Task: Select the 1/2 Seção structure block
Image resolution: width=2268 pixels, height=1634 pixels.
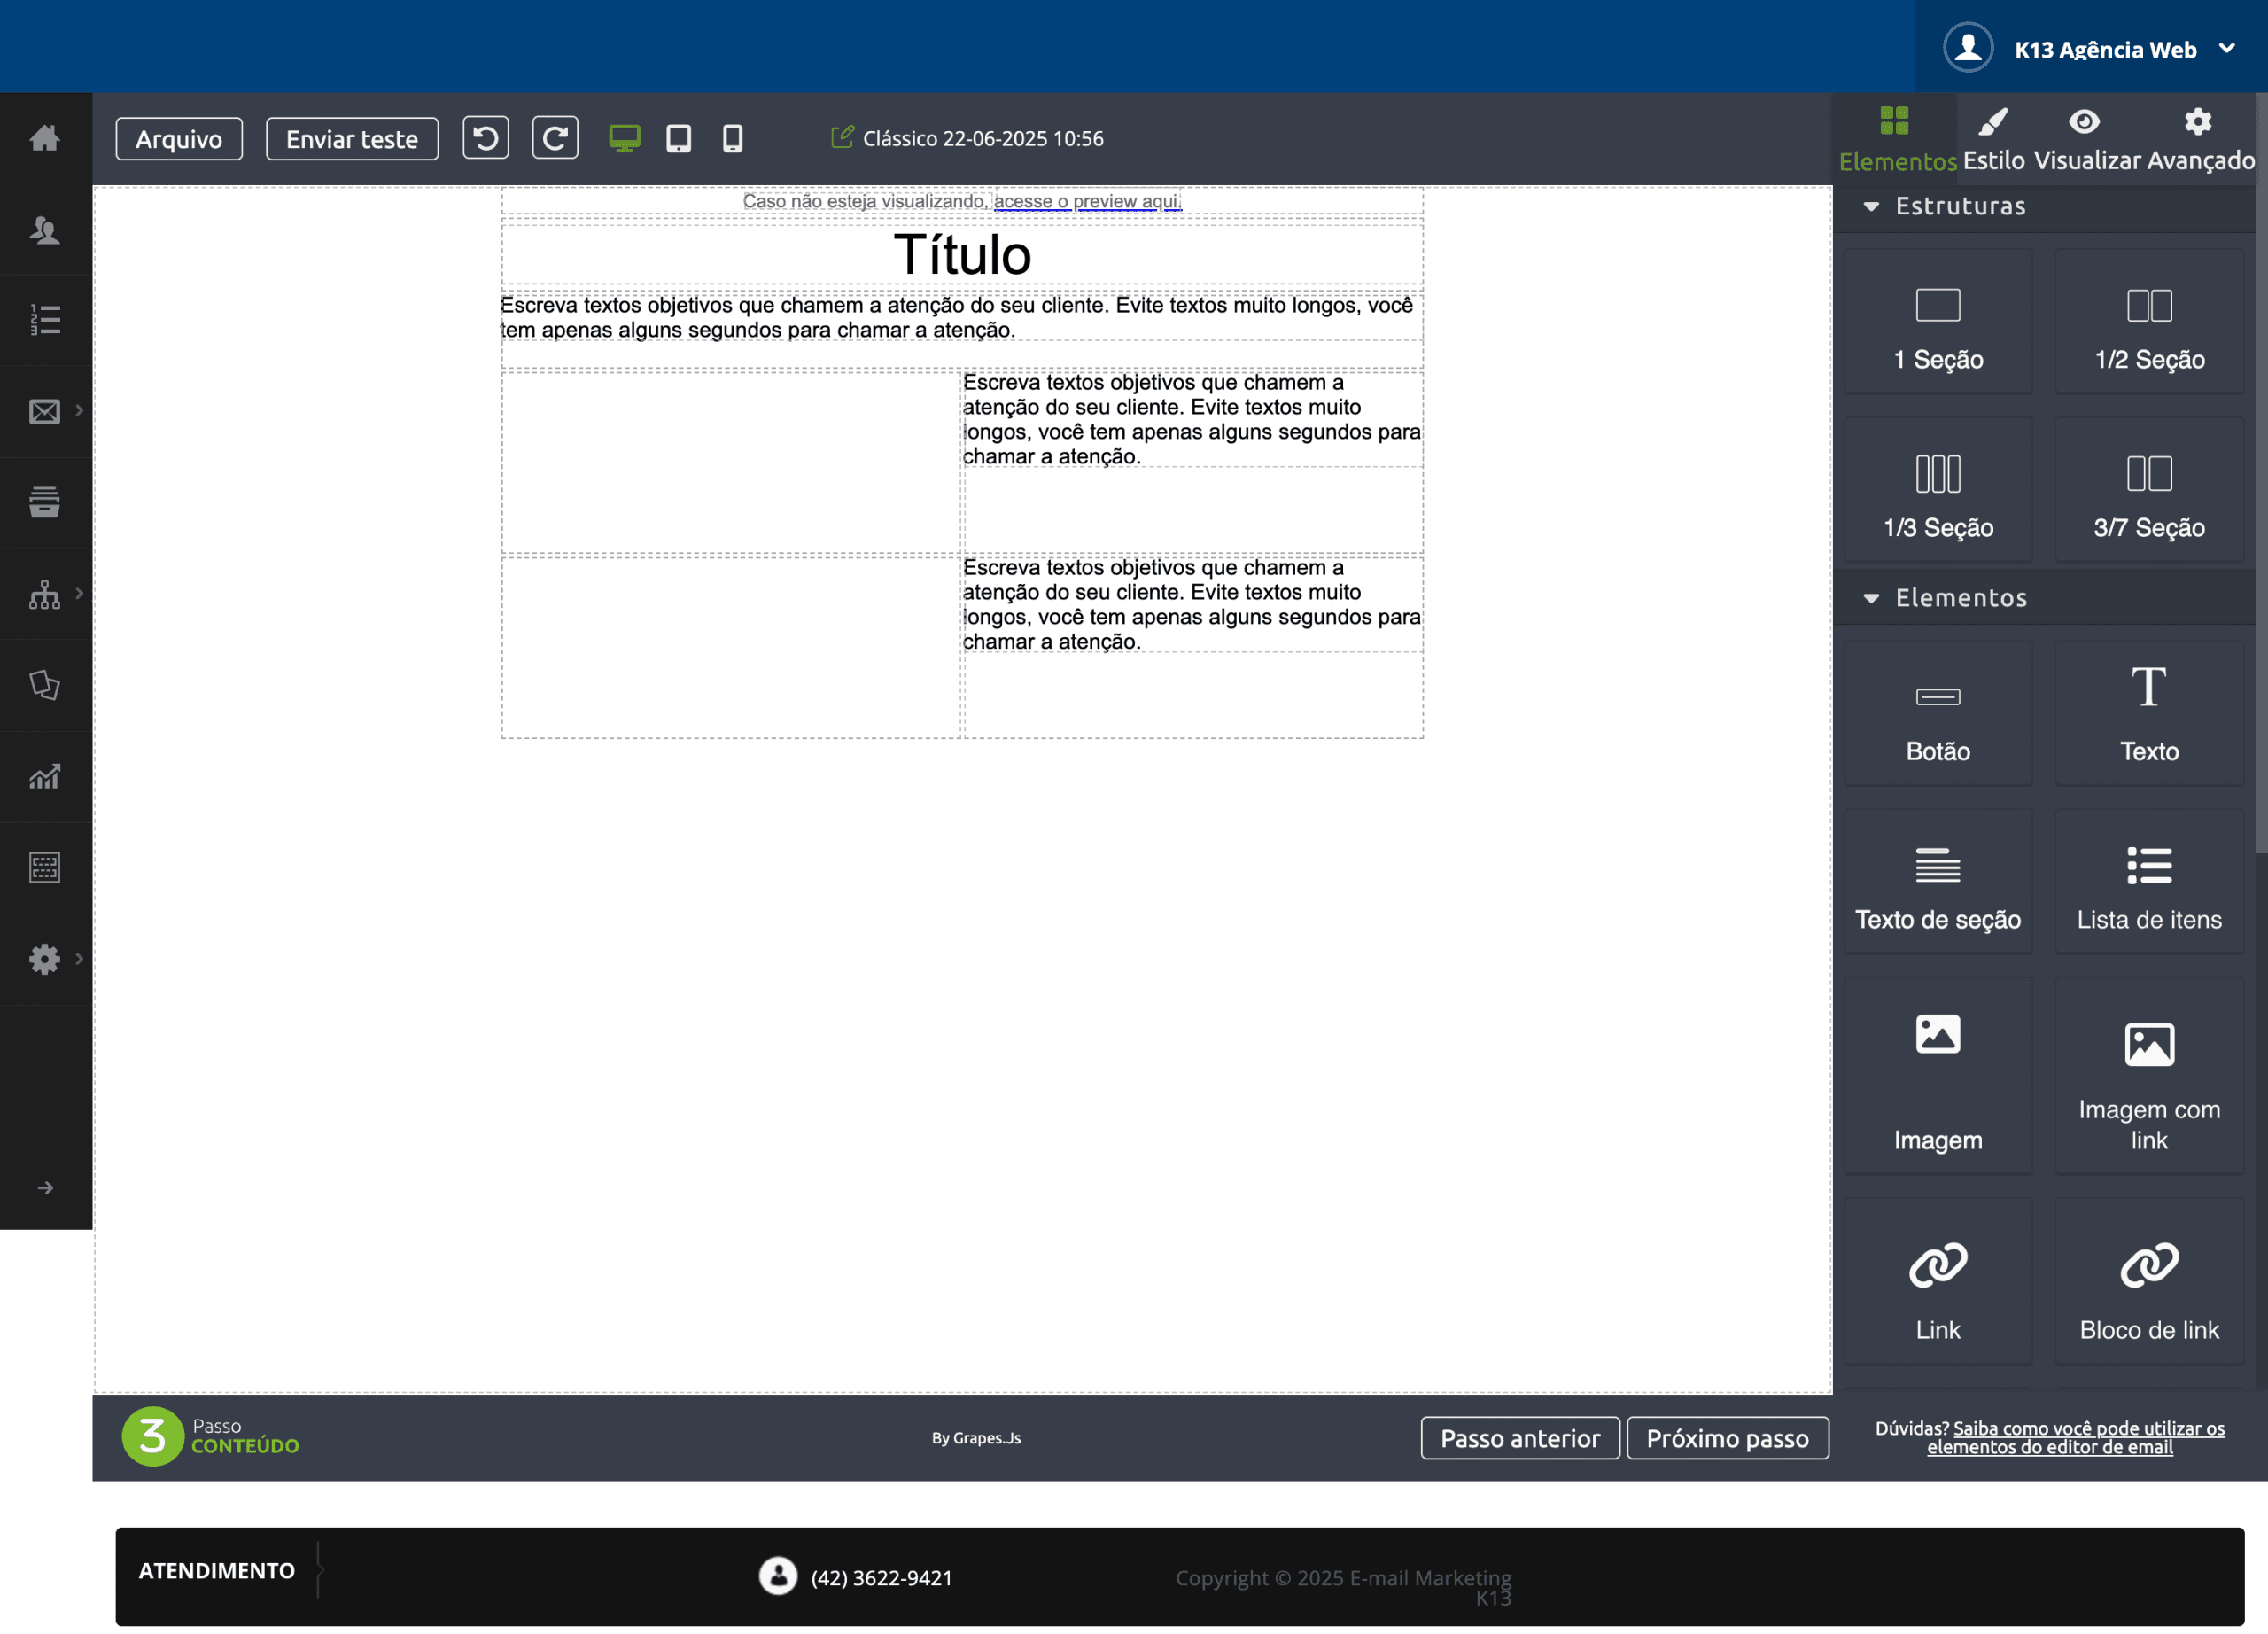Action: [x=2150, y=322]
